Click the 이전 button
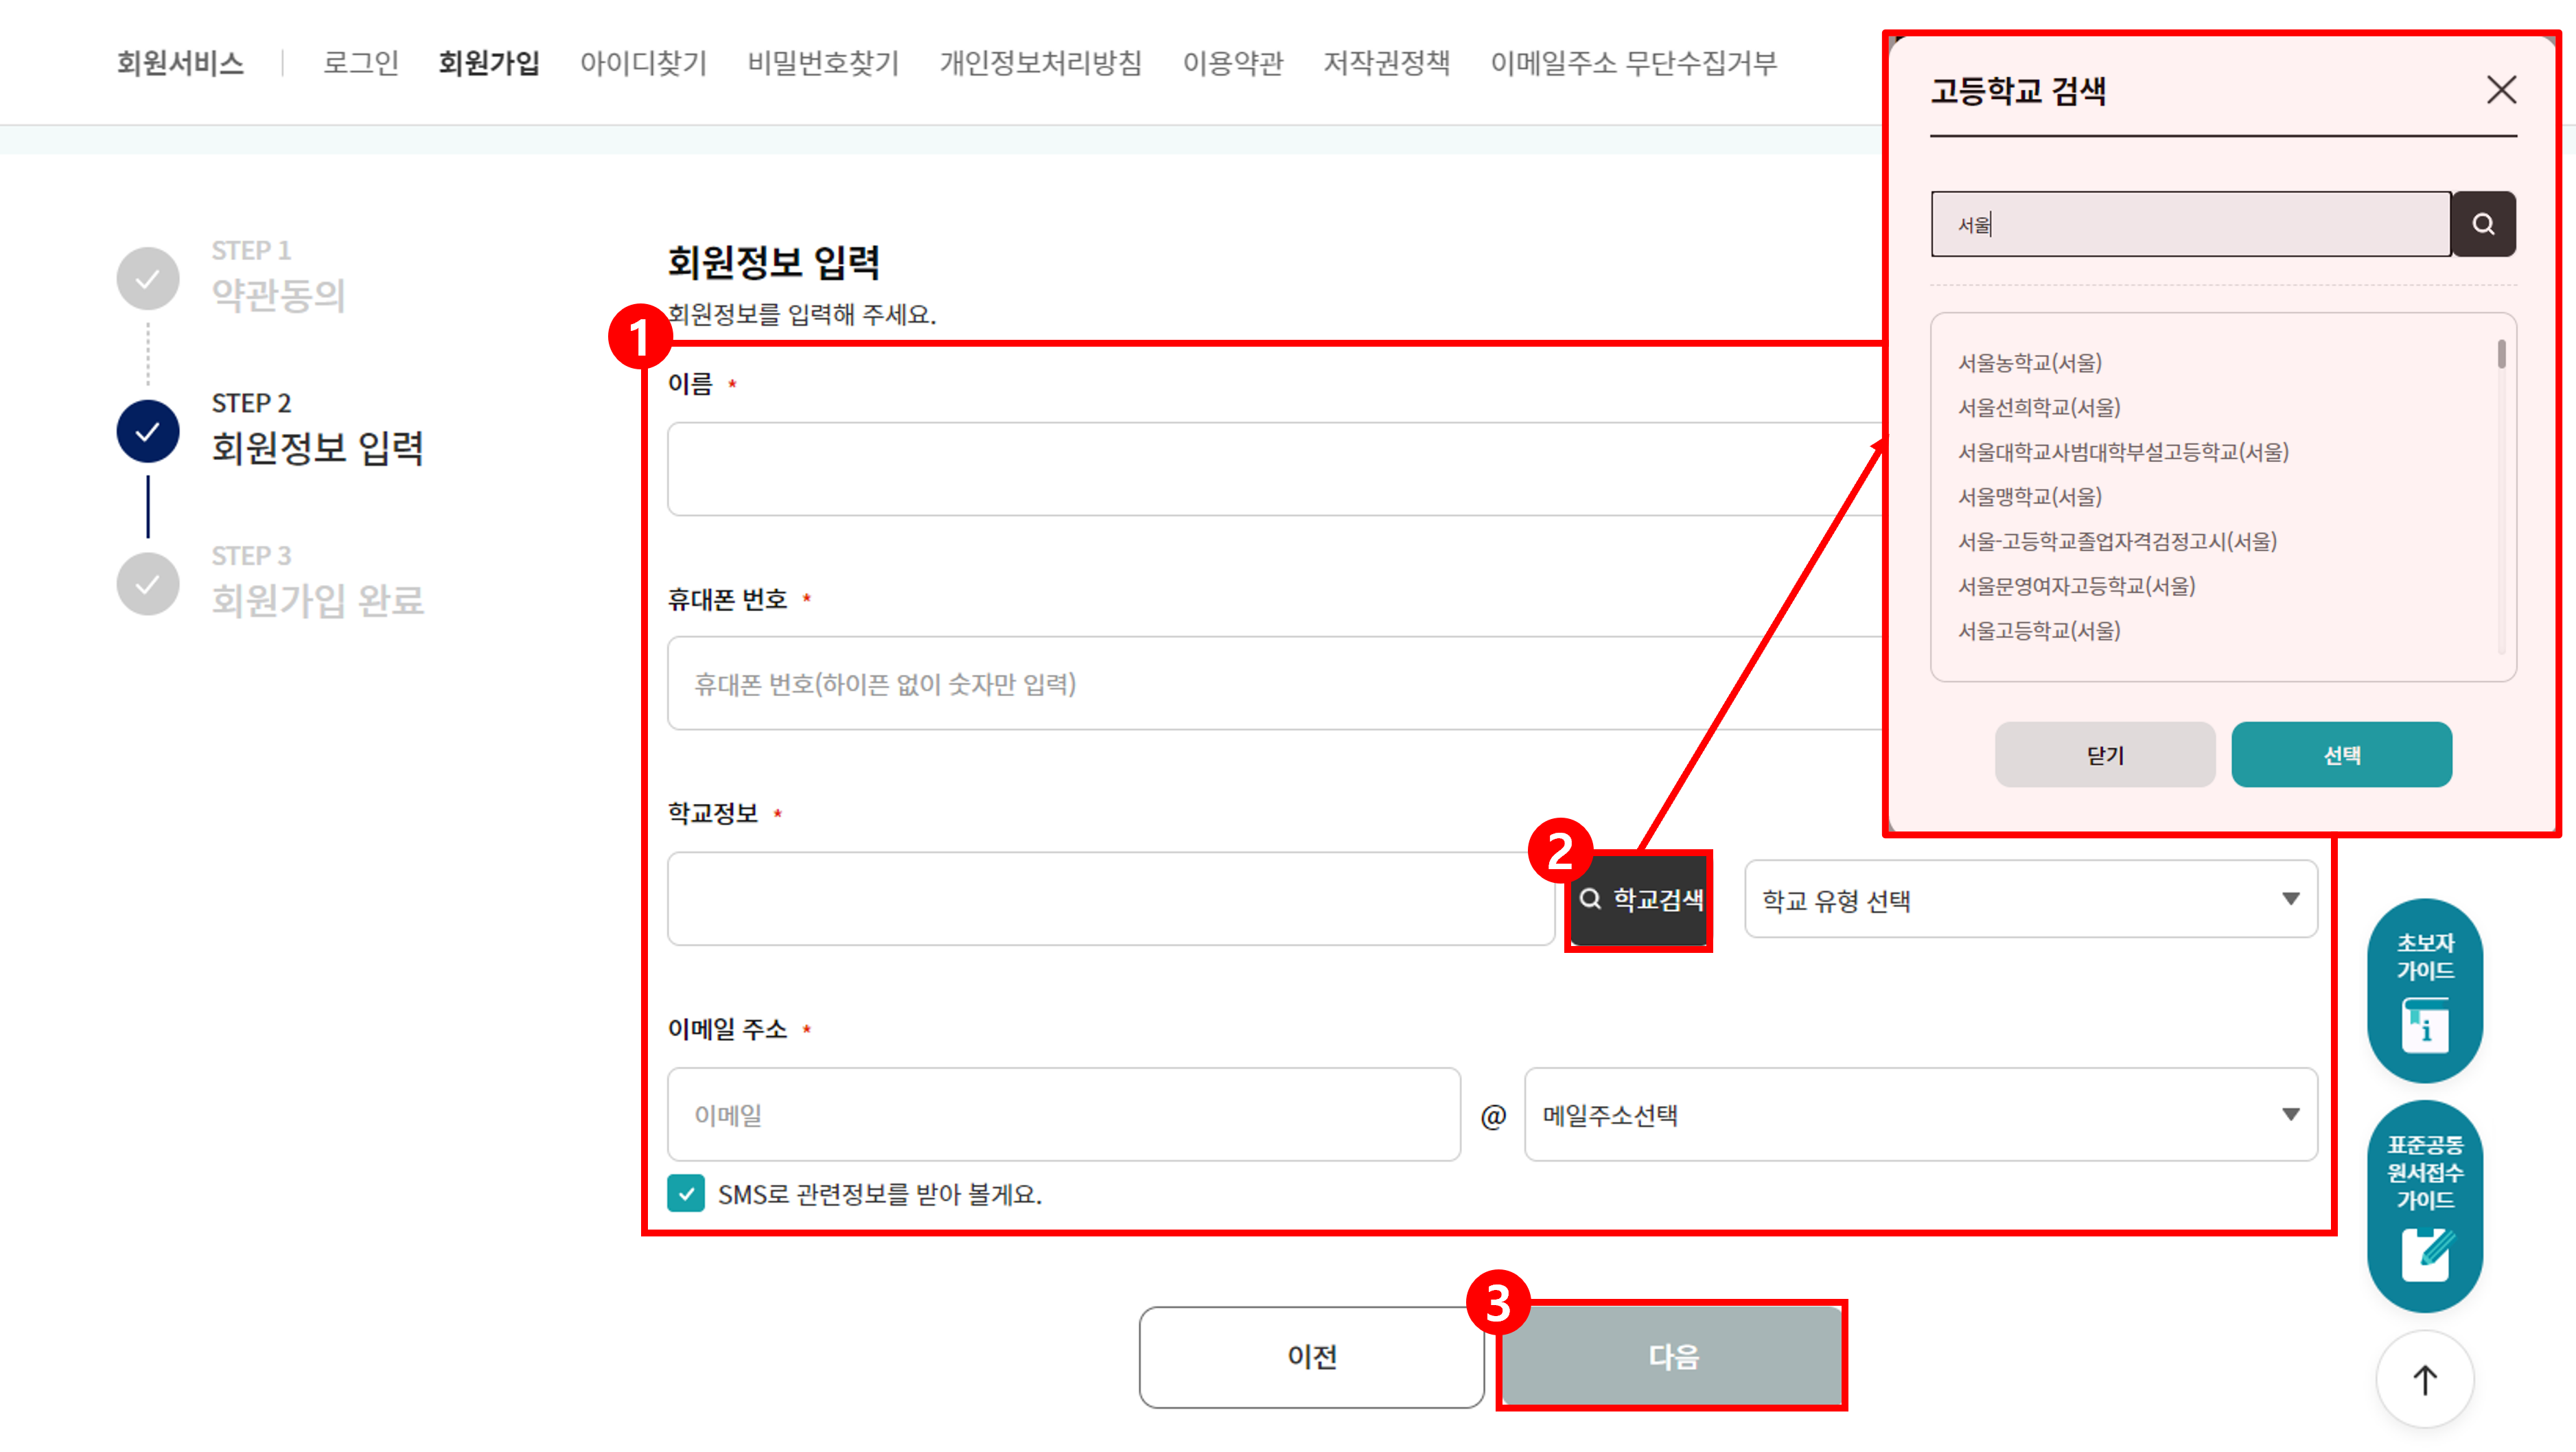The width and height of the screenshot is (2576, 1452). tap(1311, 1357)
